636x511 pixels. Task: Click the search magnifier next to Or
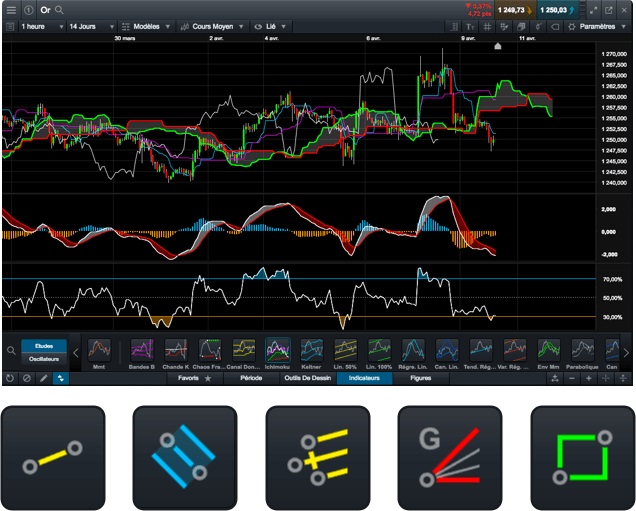pos(60,9)
